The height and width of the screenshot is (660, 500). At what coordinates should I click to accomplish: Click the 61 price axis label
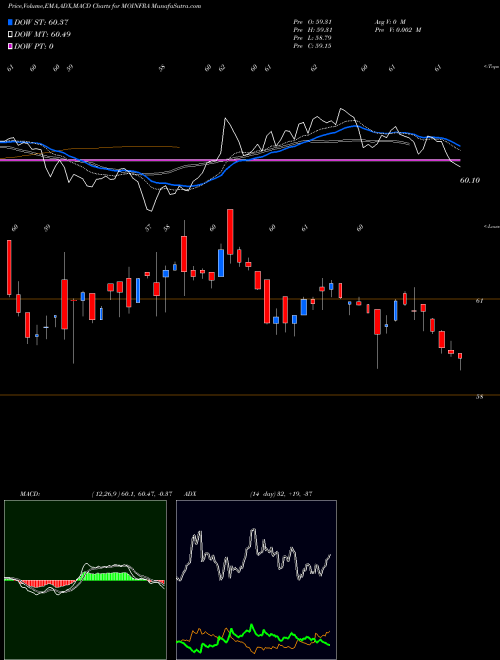(x=479, y=301)
